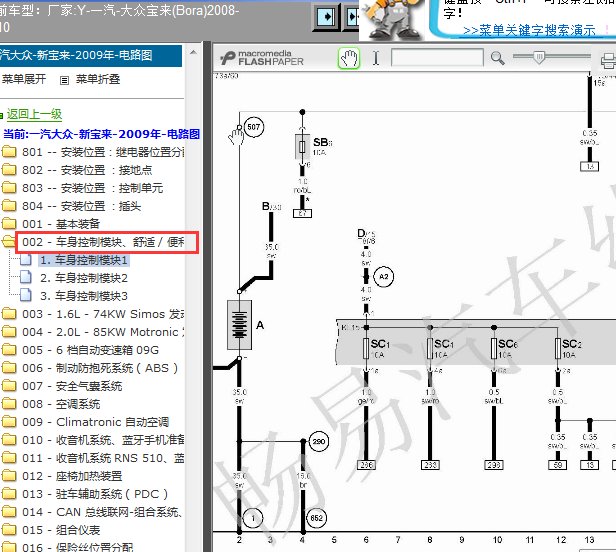Click the 汽大众-新宝来-2009年-电路图 title bar
The height and width of the screenshot is (552, 616).
[90, 55]
